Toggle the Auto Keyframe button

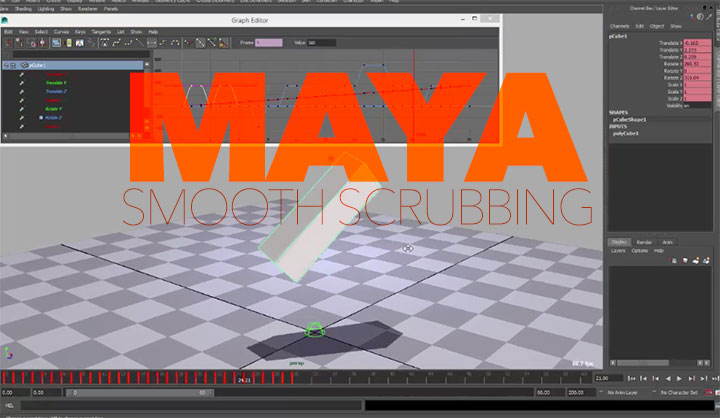[709, 392]
